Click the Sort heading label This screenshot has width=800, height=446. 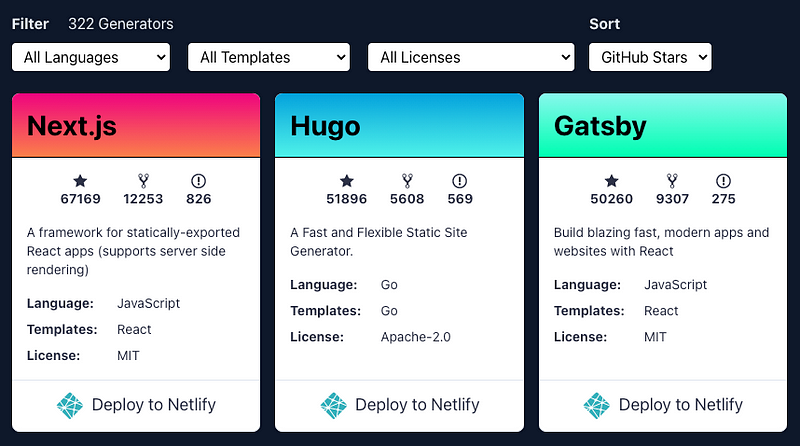pyautogui.click(x=605, y=24)
